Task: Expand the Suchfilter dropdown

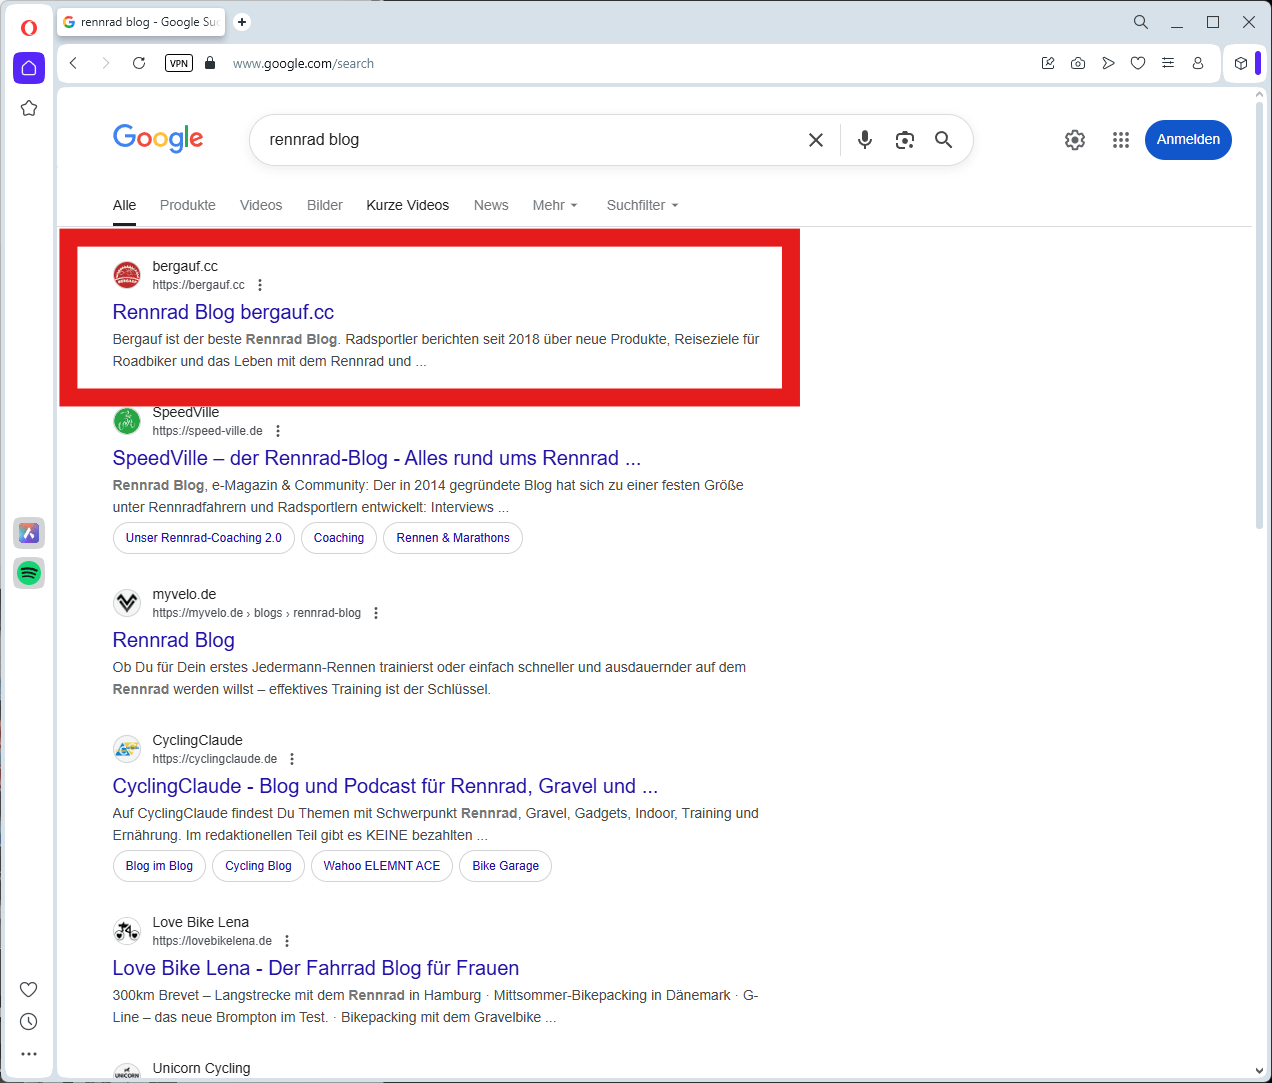Action: pos(642,205)
